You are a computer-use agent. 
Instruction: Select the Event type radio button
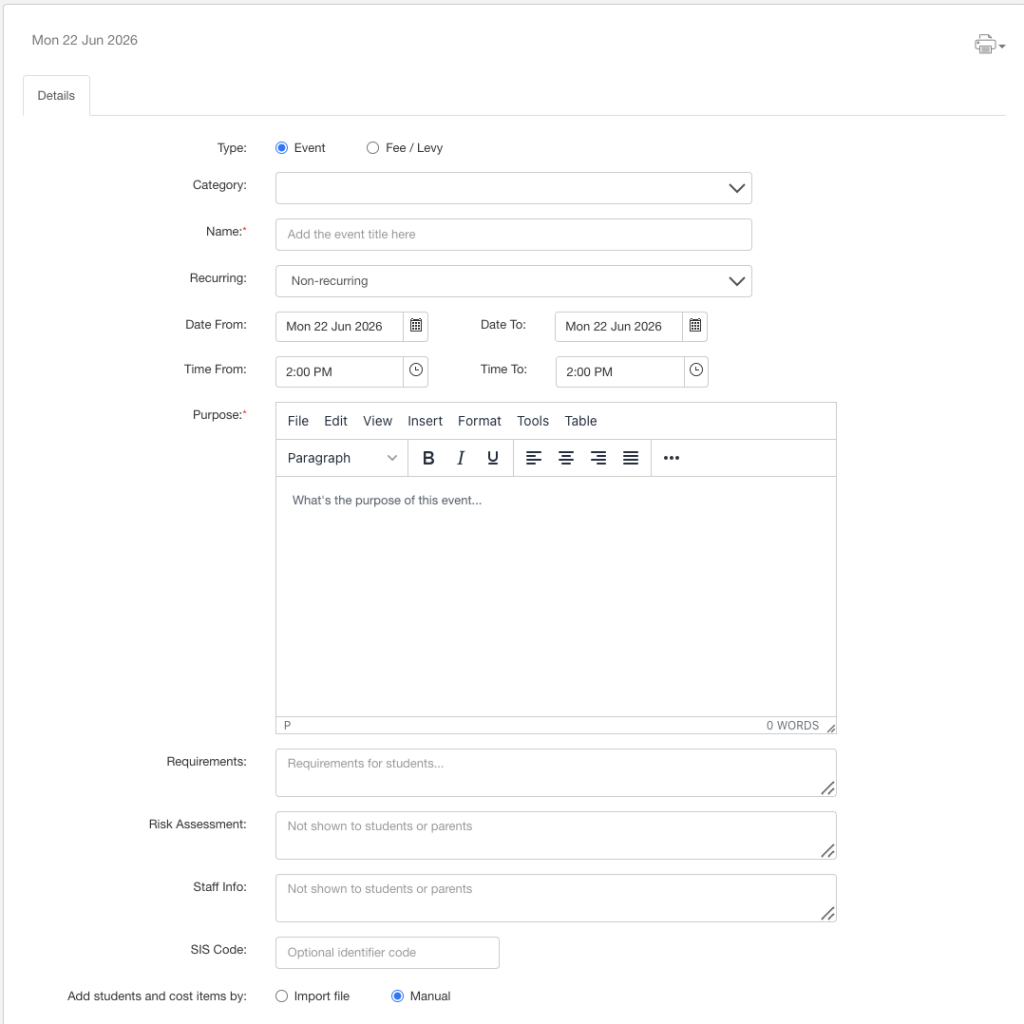coord(281,148)
